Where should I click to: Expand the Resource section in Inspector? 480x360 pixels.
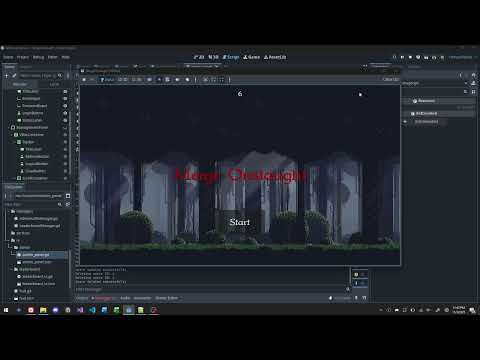tap(438, 101)
